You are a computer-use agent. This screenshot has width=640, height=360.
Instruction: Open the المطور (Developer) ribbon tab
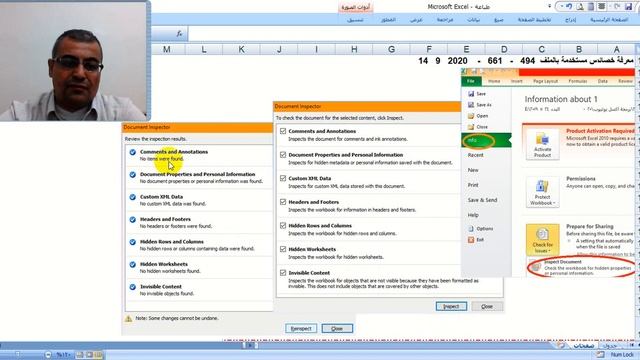[388, 20]
